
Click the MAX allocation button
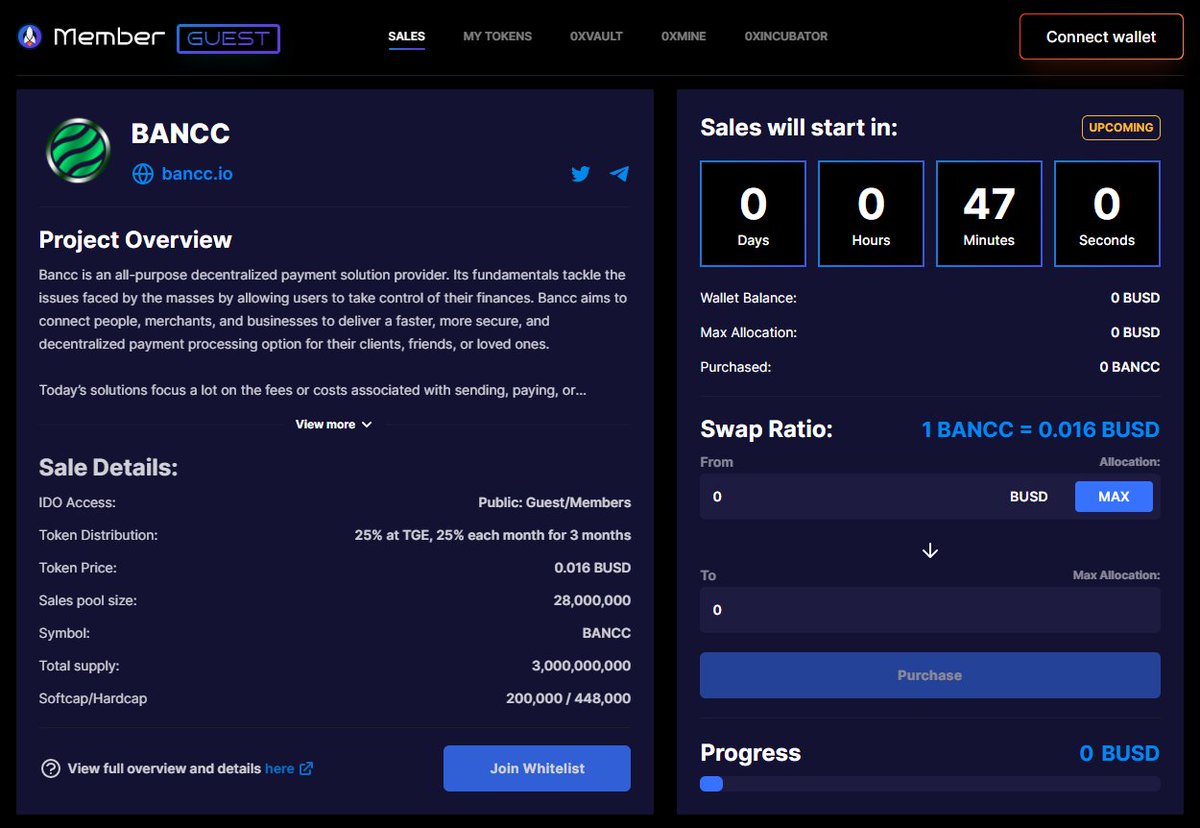1114,497
